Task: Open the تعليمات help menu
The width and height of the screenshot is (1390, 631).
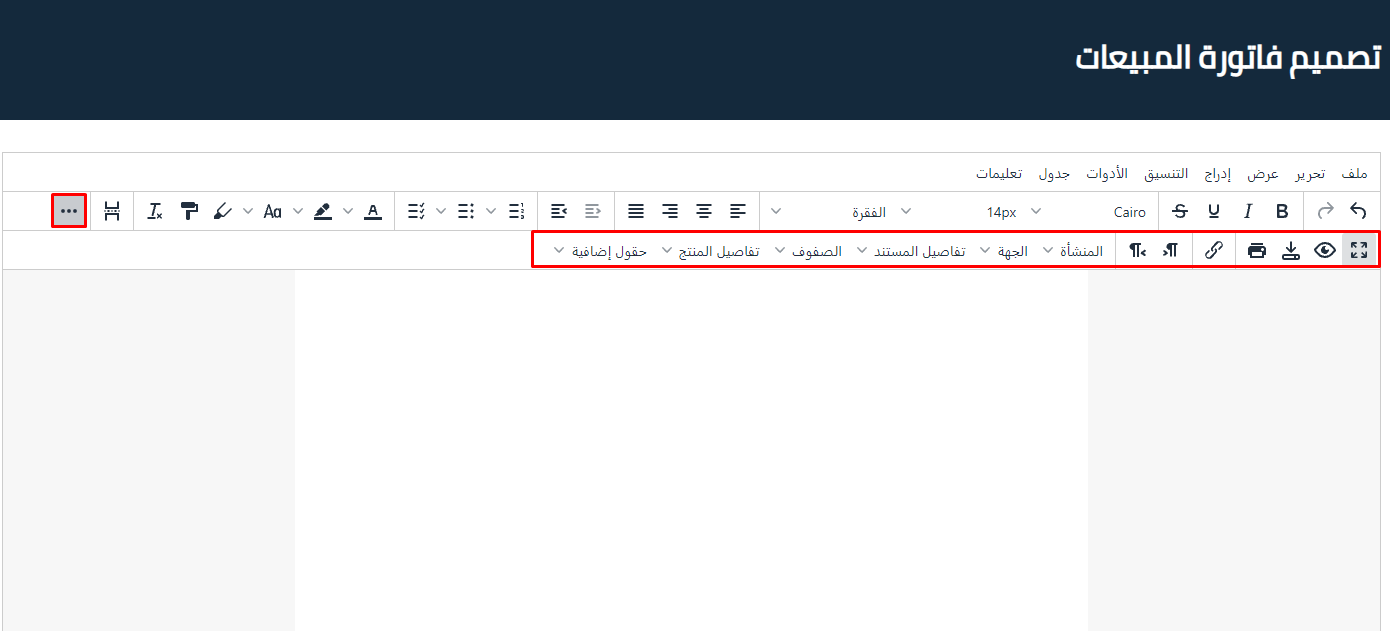Action: tap(999, 173)
